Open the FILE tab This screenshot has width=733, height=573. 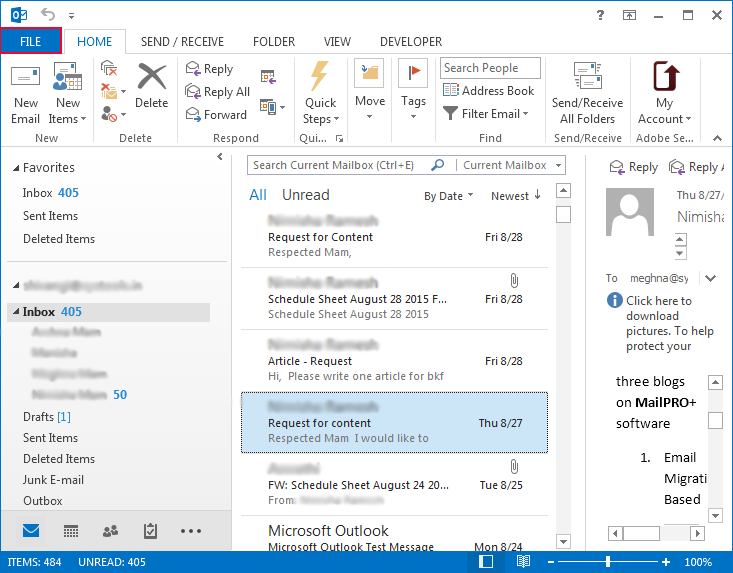[31, 42]
